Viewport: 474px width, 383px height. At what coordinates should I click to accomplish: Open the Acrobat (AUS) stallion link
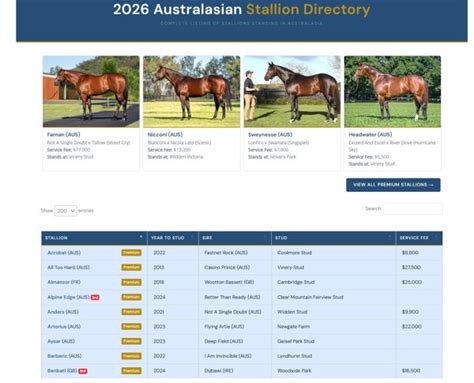click(x=64, y=253)
